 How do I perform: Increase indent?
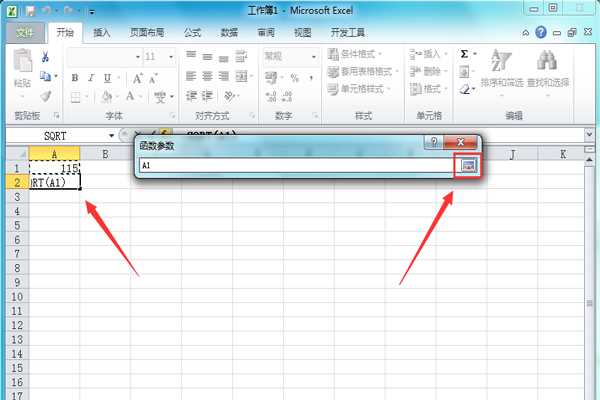pos(207,96)
